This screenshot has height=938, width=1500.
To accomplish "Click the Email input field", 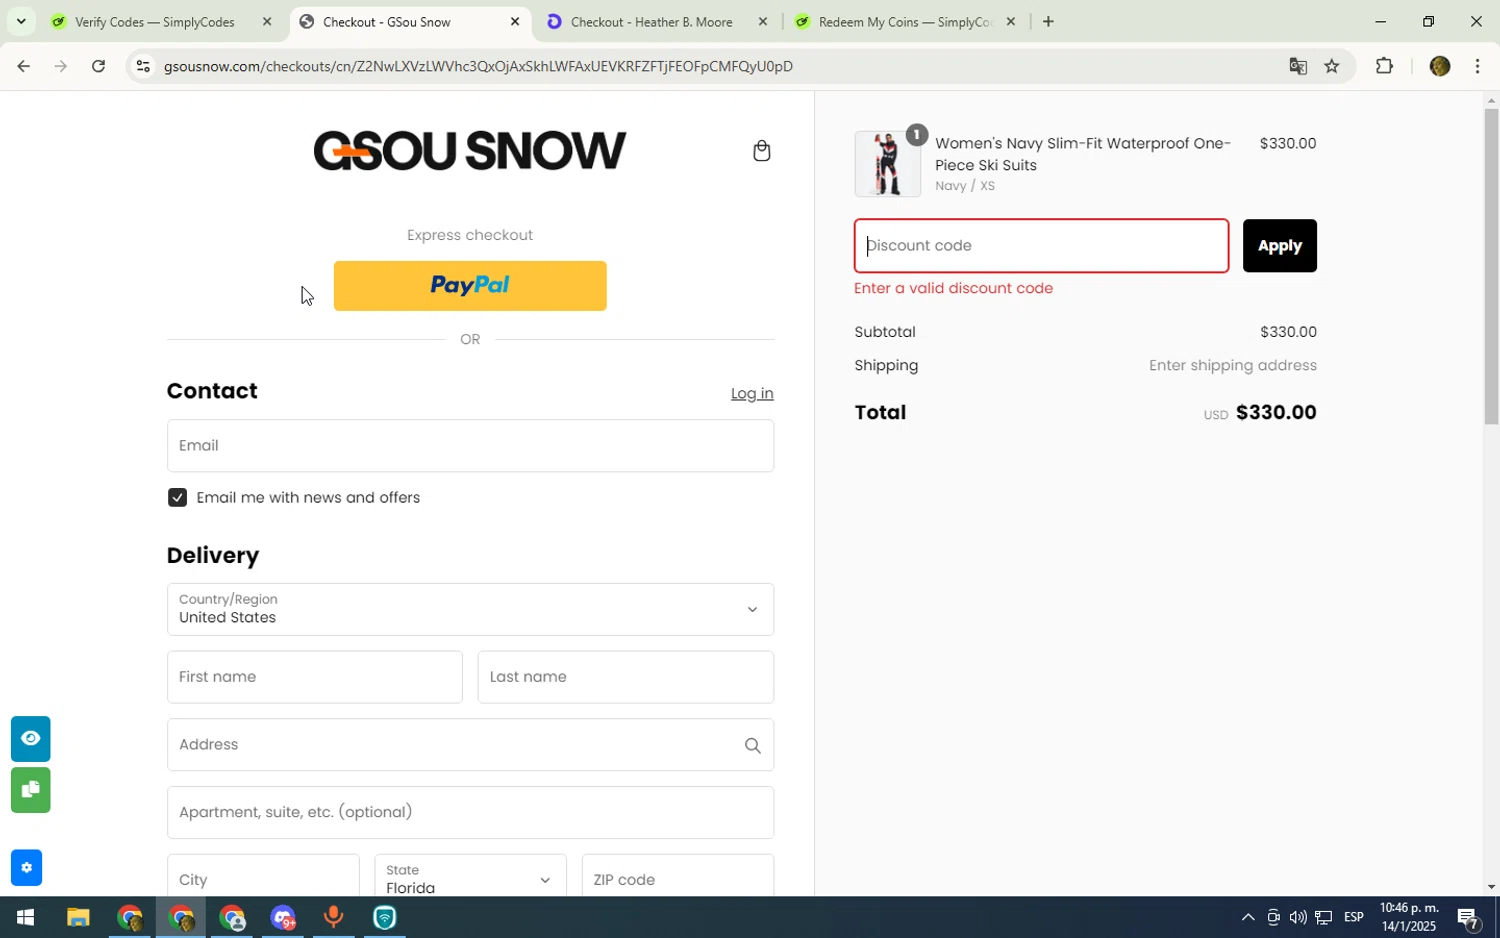I will (x=470, y=446).
